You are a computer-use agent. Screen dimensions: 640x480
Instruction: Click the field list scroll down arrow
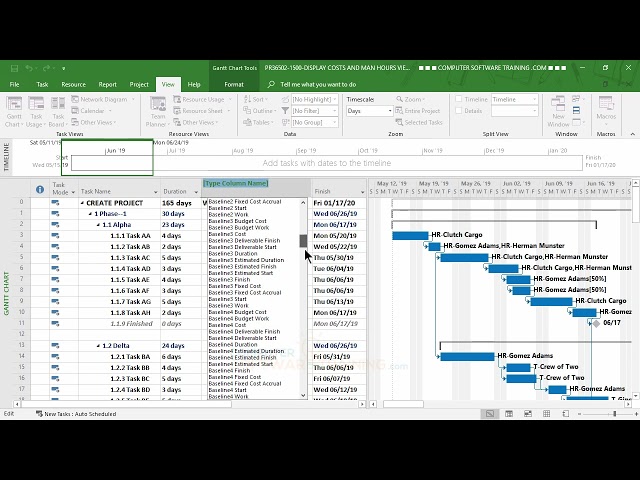point(303,395)
